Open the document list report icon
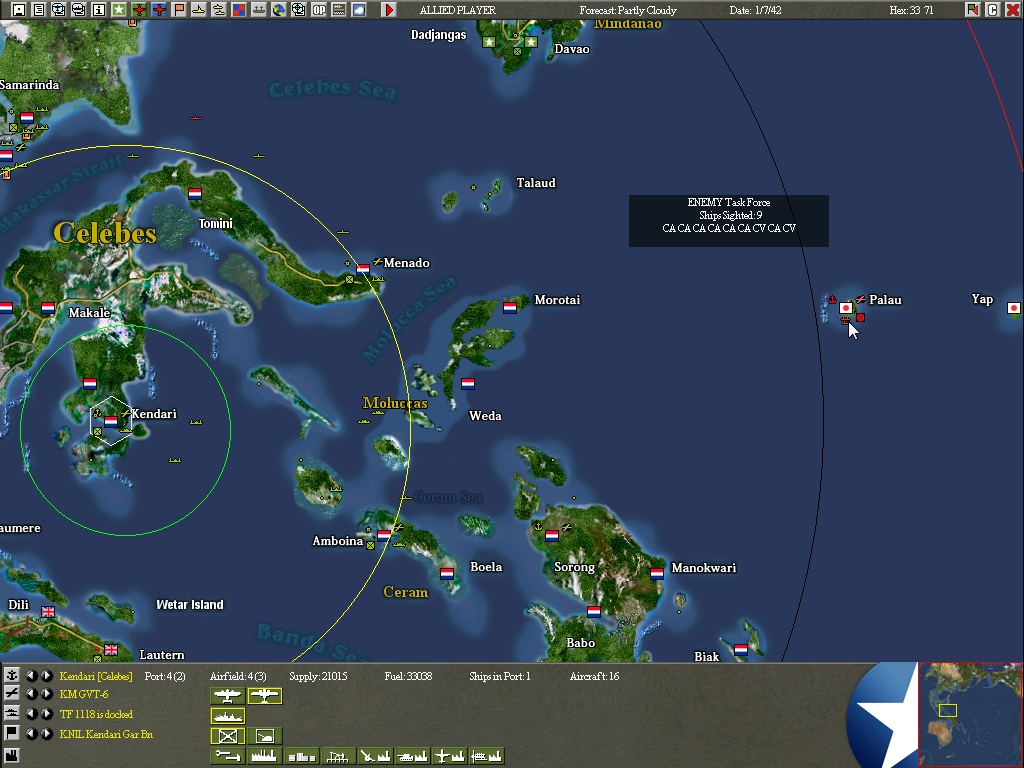 pyautogui.click(x=39, y=10)
